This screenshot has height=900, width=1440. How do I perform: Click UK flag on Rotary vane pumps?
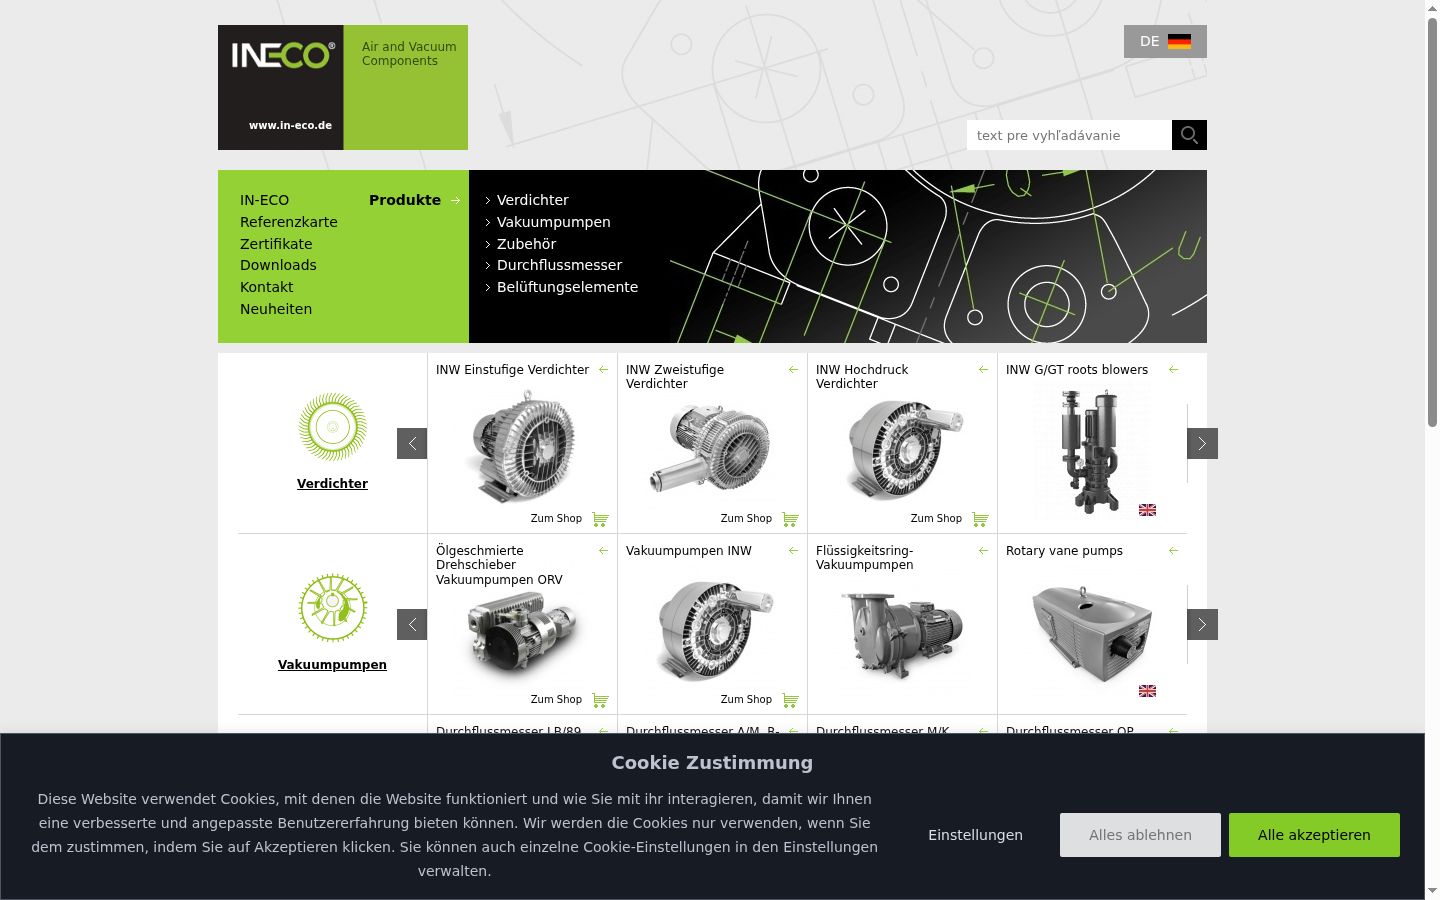coord(1148,691)
